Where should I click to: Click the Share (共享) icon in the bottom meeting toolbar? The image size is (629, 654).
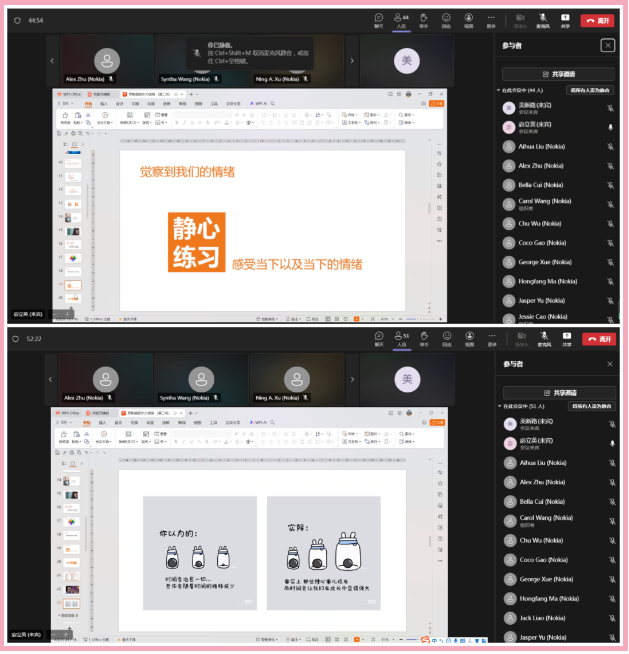click(x=566, y=338)
